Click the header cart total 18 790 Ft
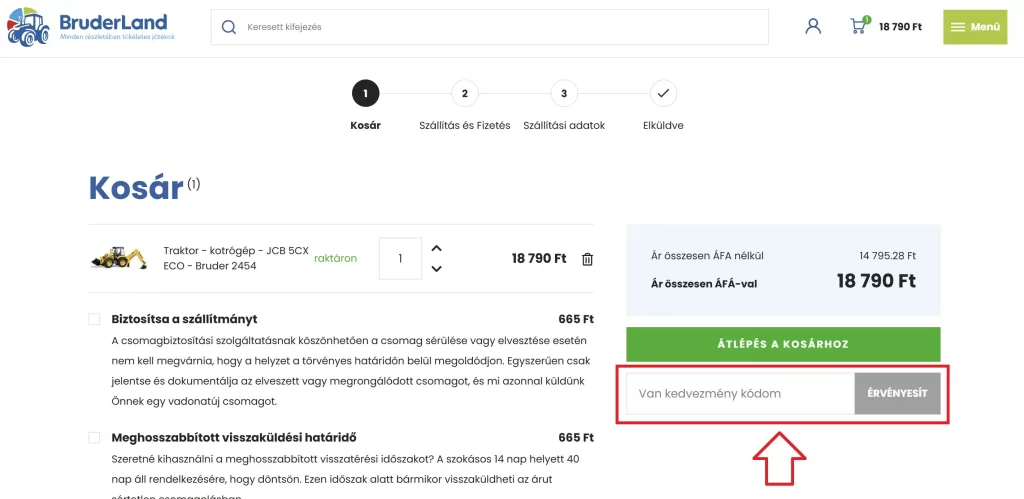Screen dimensions: 1024x499 [901, 27]
